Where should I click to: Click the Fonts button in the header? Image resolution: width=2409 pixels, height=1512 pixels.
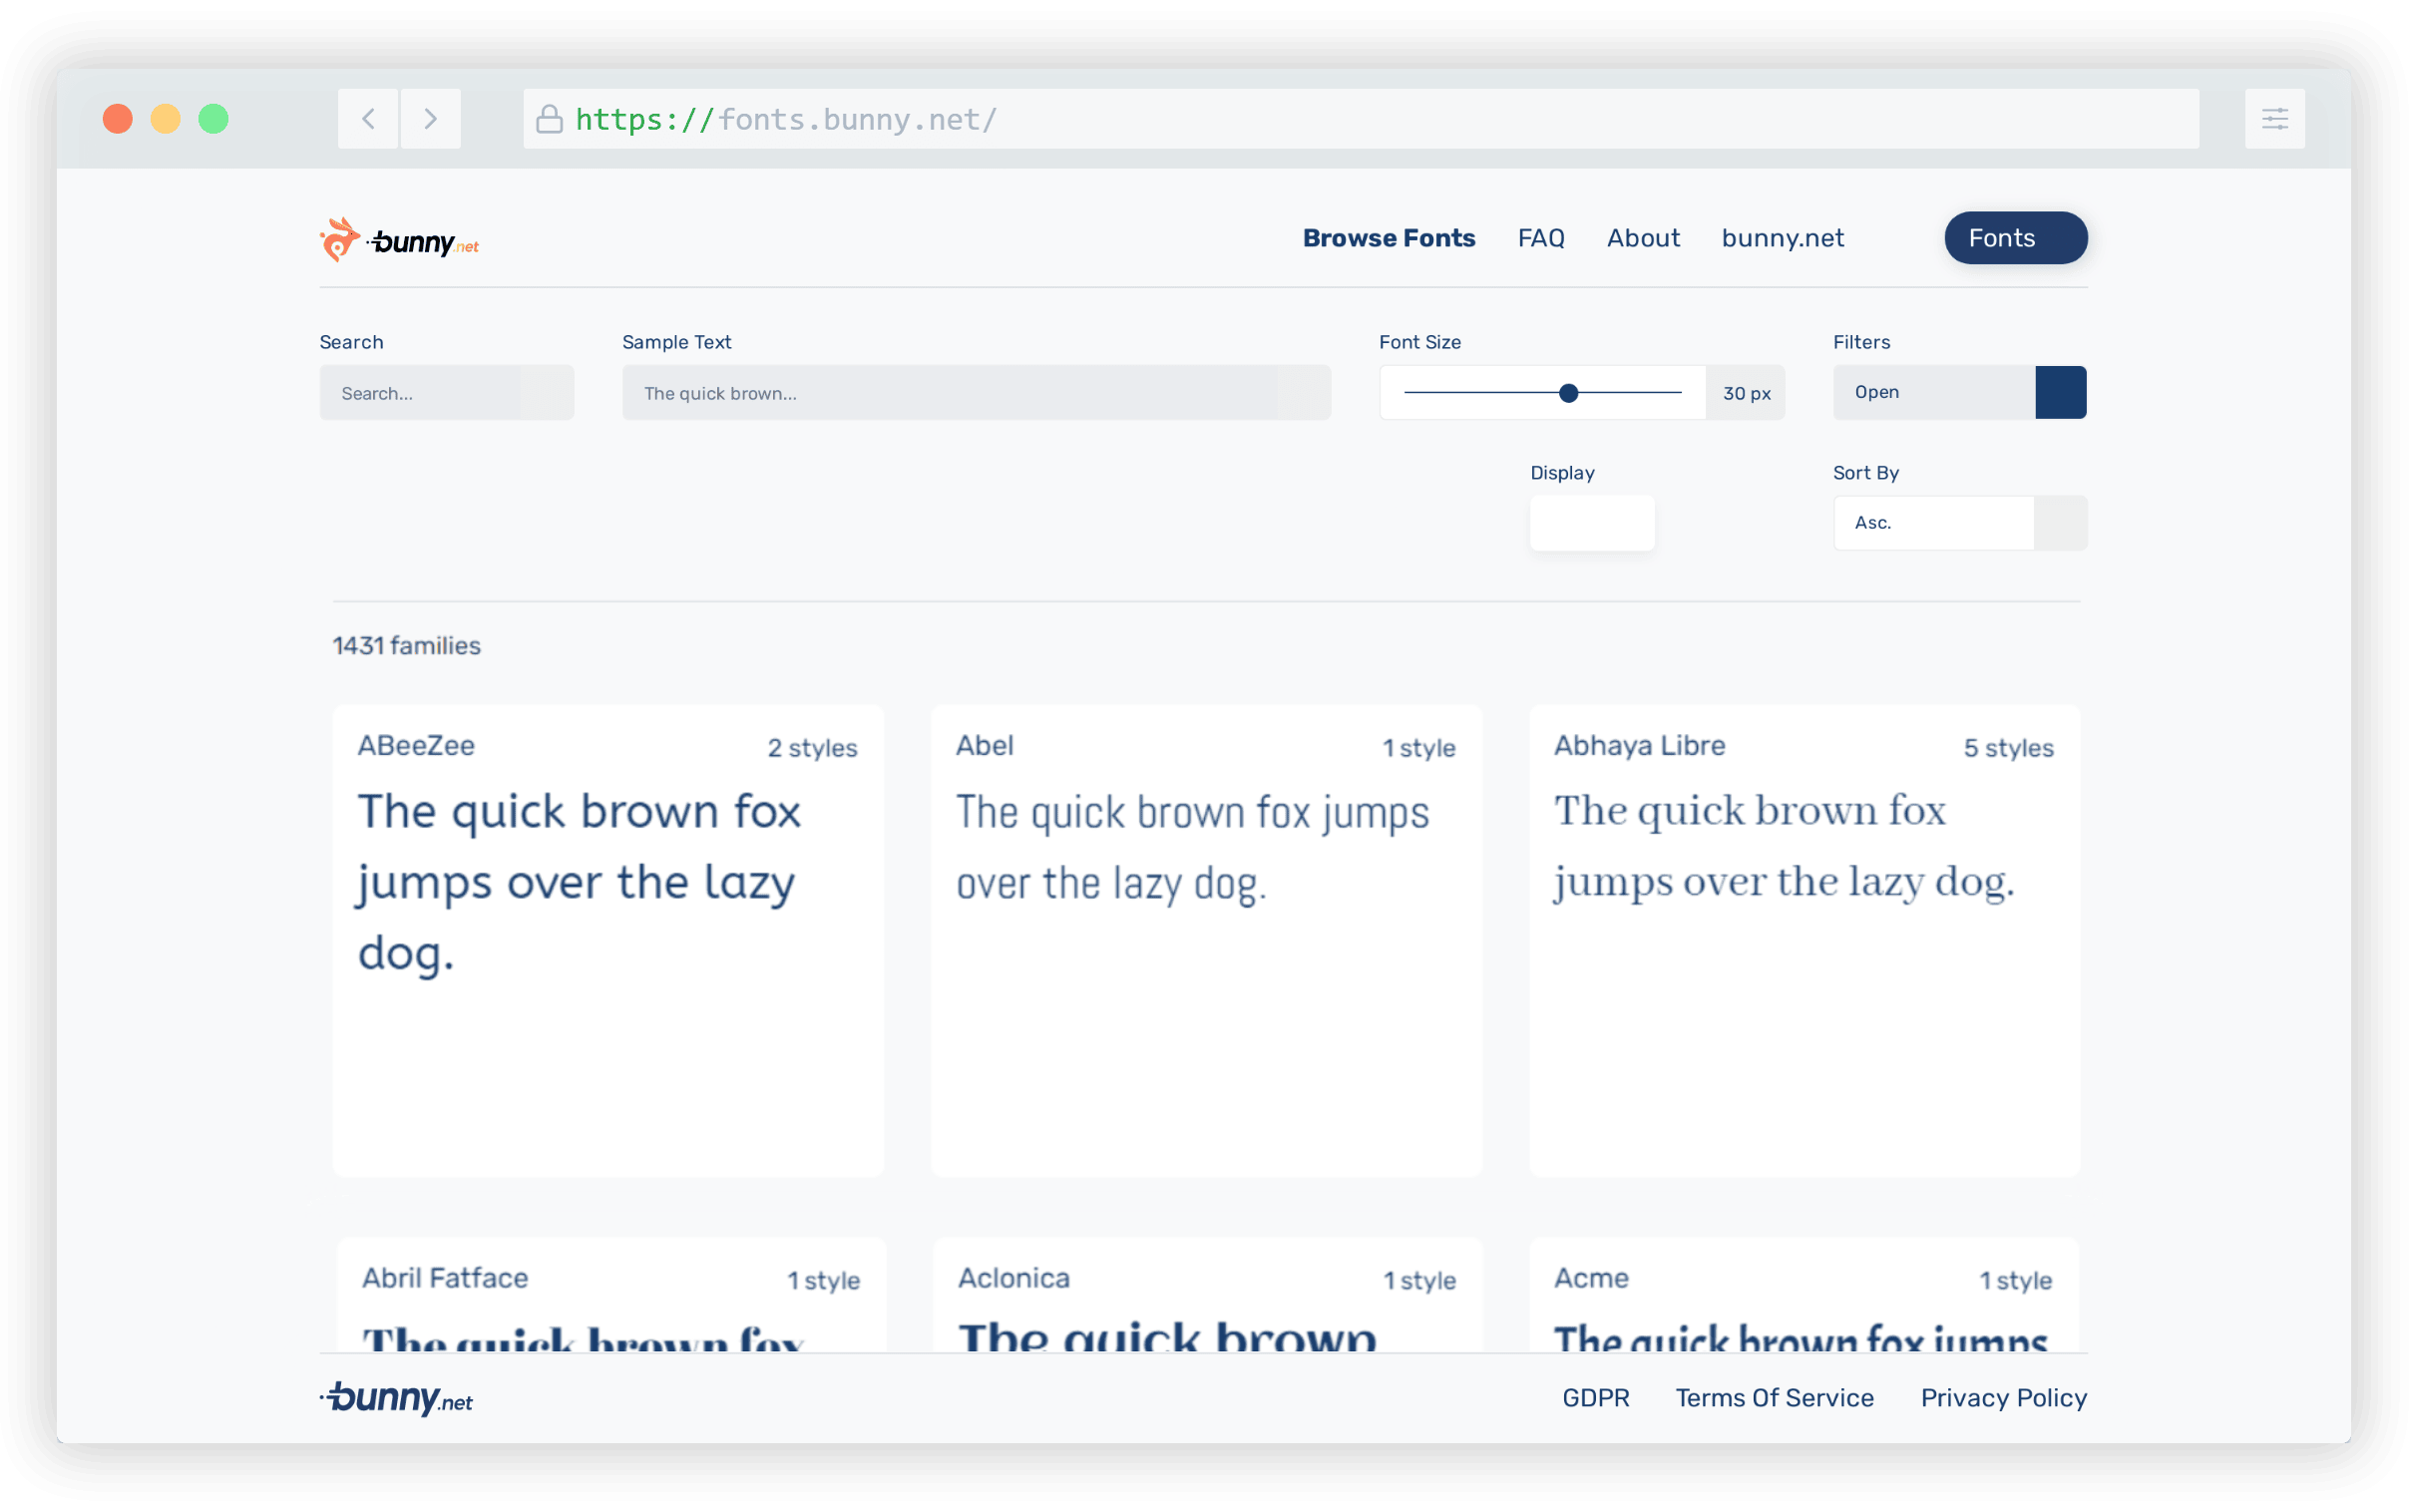pos(2014,238)
